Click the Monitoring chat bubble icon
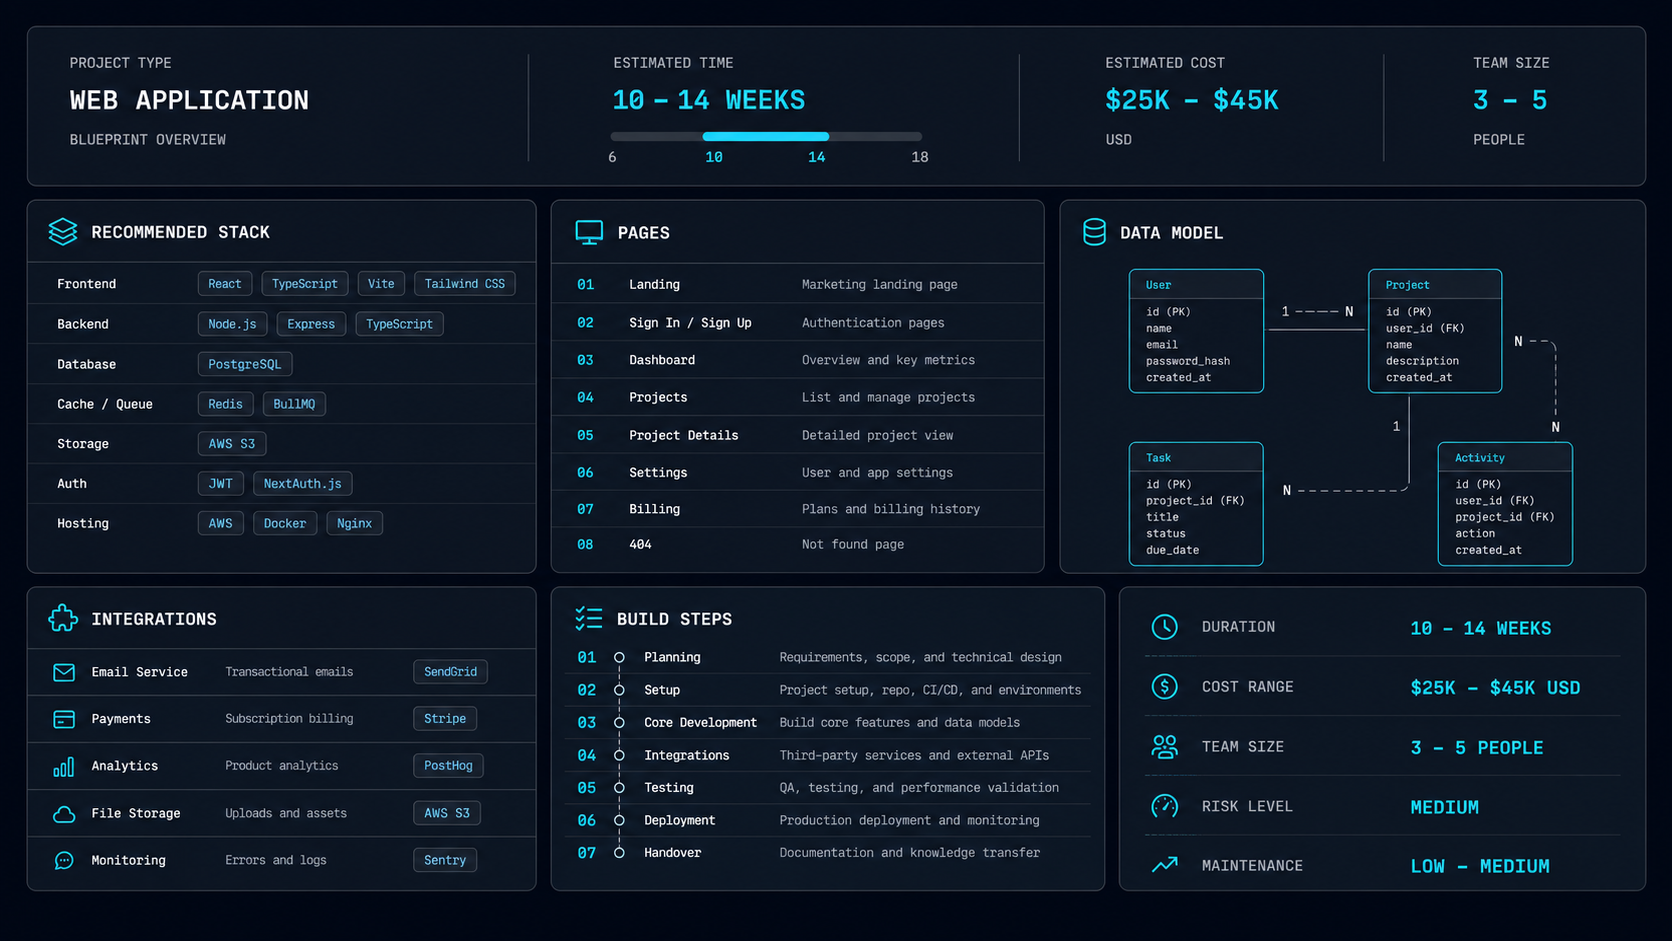Screen dimensions: 1672x941 (64, 860)
